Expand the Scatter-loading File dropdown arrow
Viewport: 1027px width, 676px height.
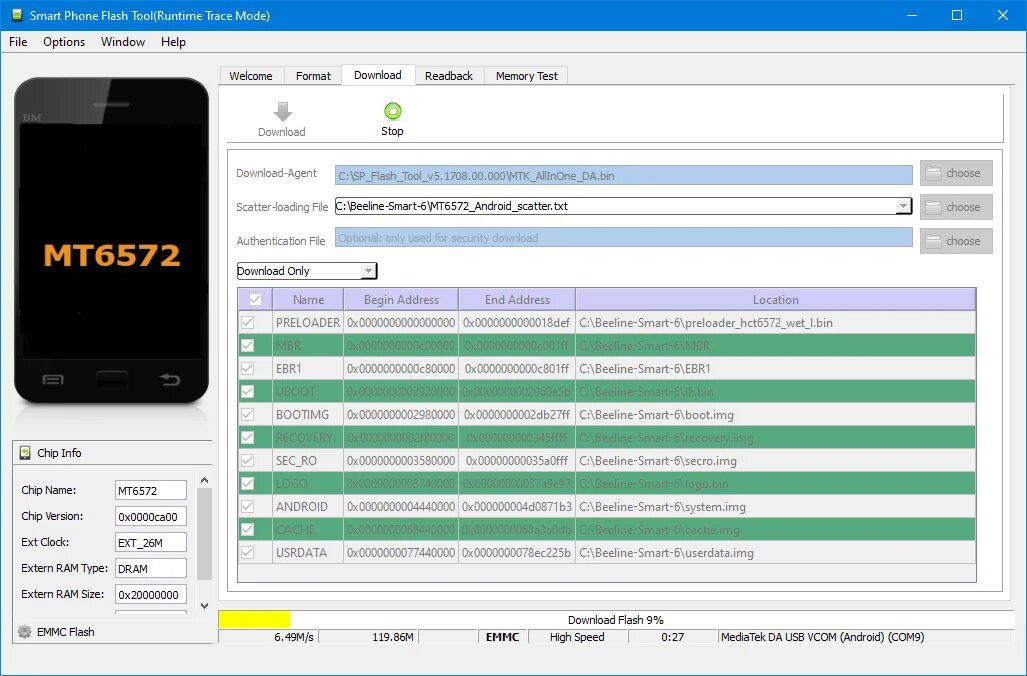pos(903,206)
